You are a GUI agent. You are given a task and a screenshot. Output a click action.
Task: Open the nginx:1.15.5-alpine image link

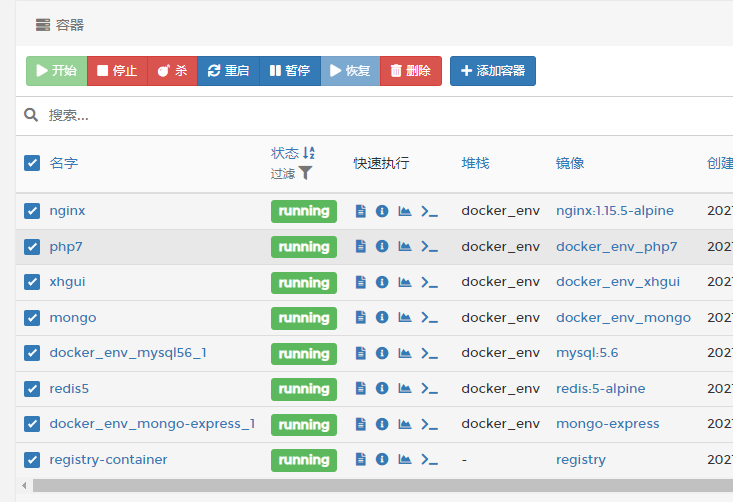615,211
